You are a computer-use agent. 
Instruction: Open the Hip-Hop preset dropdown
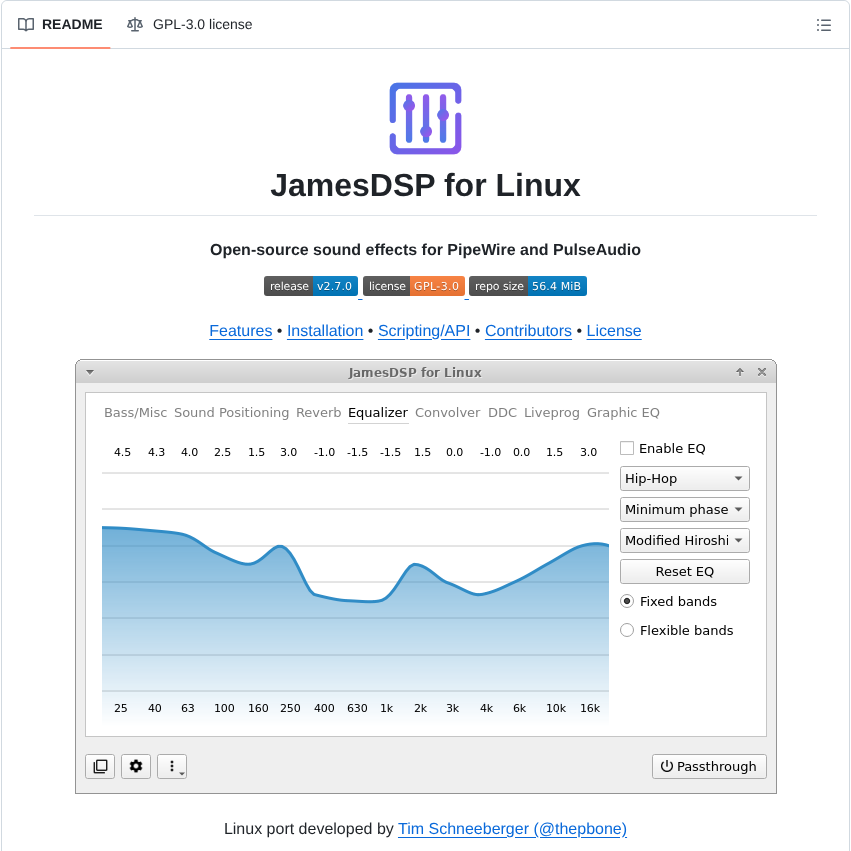(x=684, y=478)
